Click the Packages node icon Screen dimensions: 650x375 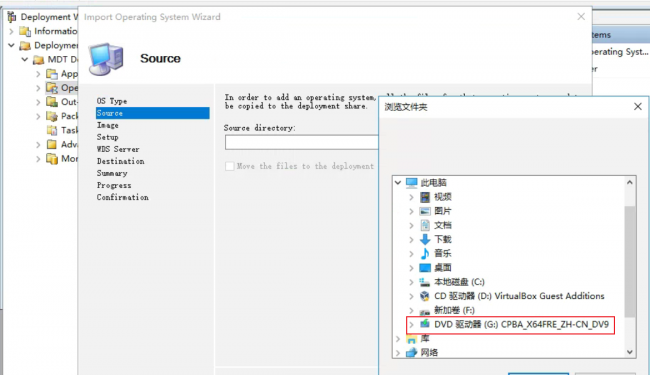coord(52,116)
